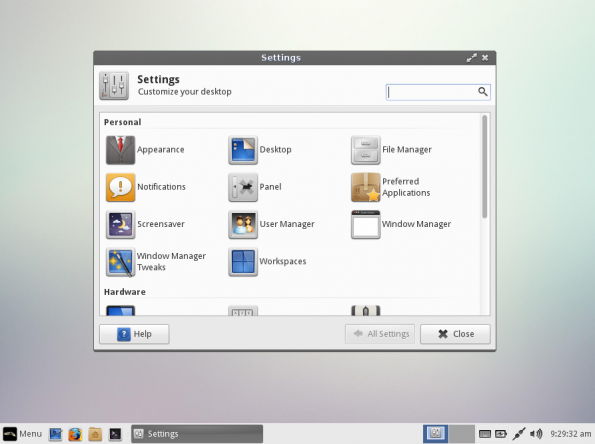
Task: Click the Close button at bottom
Action: (x=455, y=334)
